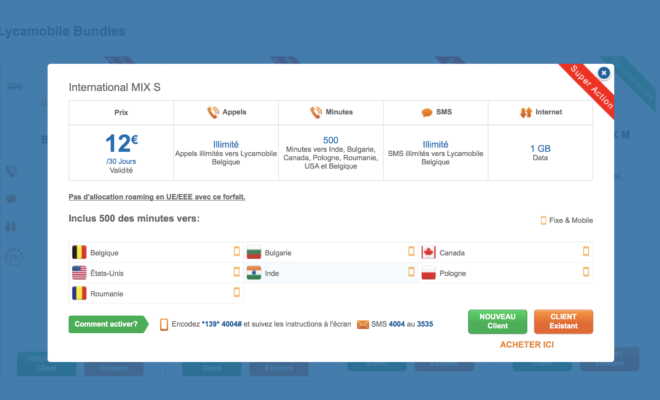Click the /30 Jours validity text
Image resolution: width=660 pixels, height=400 pixels.
pos(121,161)
